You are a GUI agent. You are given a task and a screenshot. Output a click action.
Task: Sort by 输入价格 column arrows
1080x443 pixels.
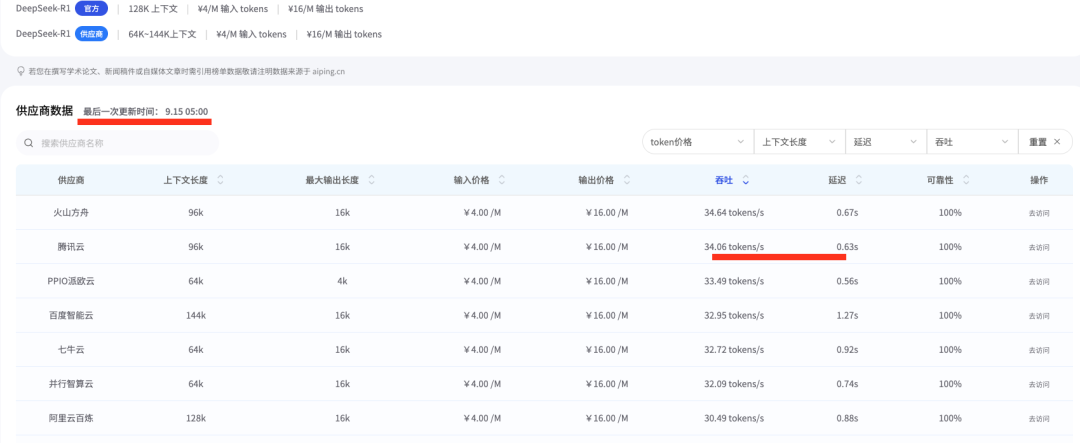(501, 180)
